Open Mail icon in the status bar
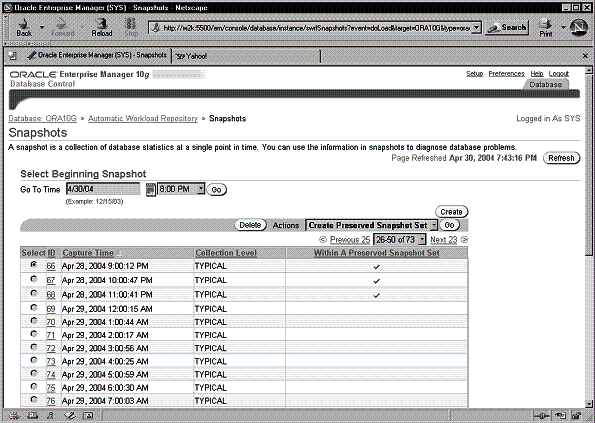Screen dimensions: 595x423 point(33,415)
